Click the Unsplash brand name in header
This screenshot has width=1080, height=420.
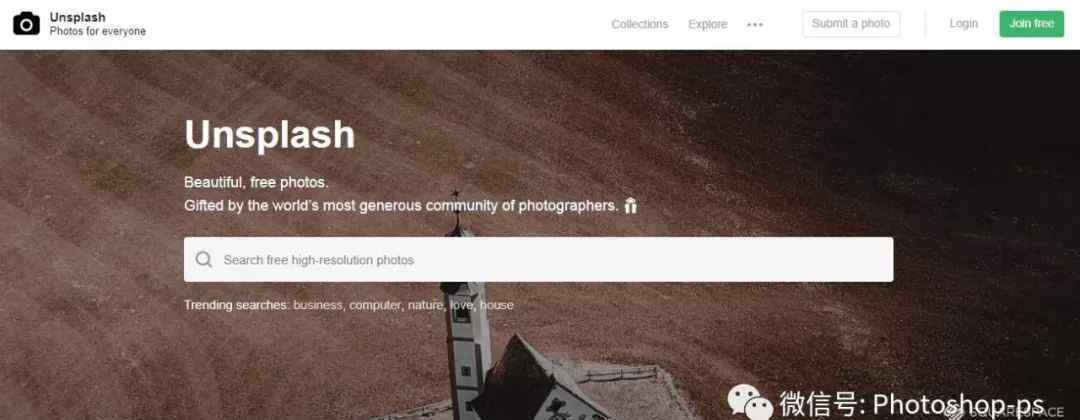(x=77, y=17)
